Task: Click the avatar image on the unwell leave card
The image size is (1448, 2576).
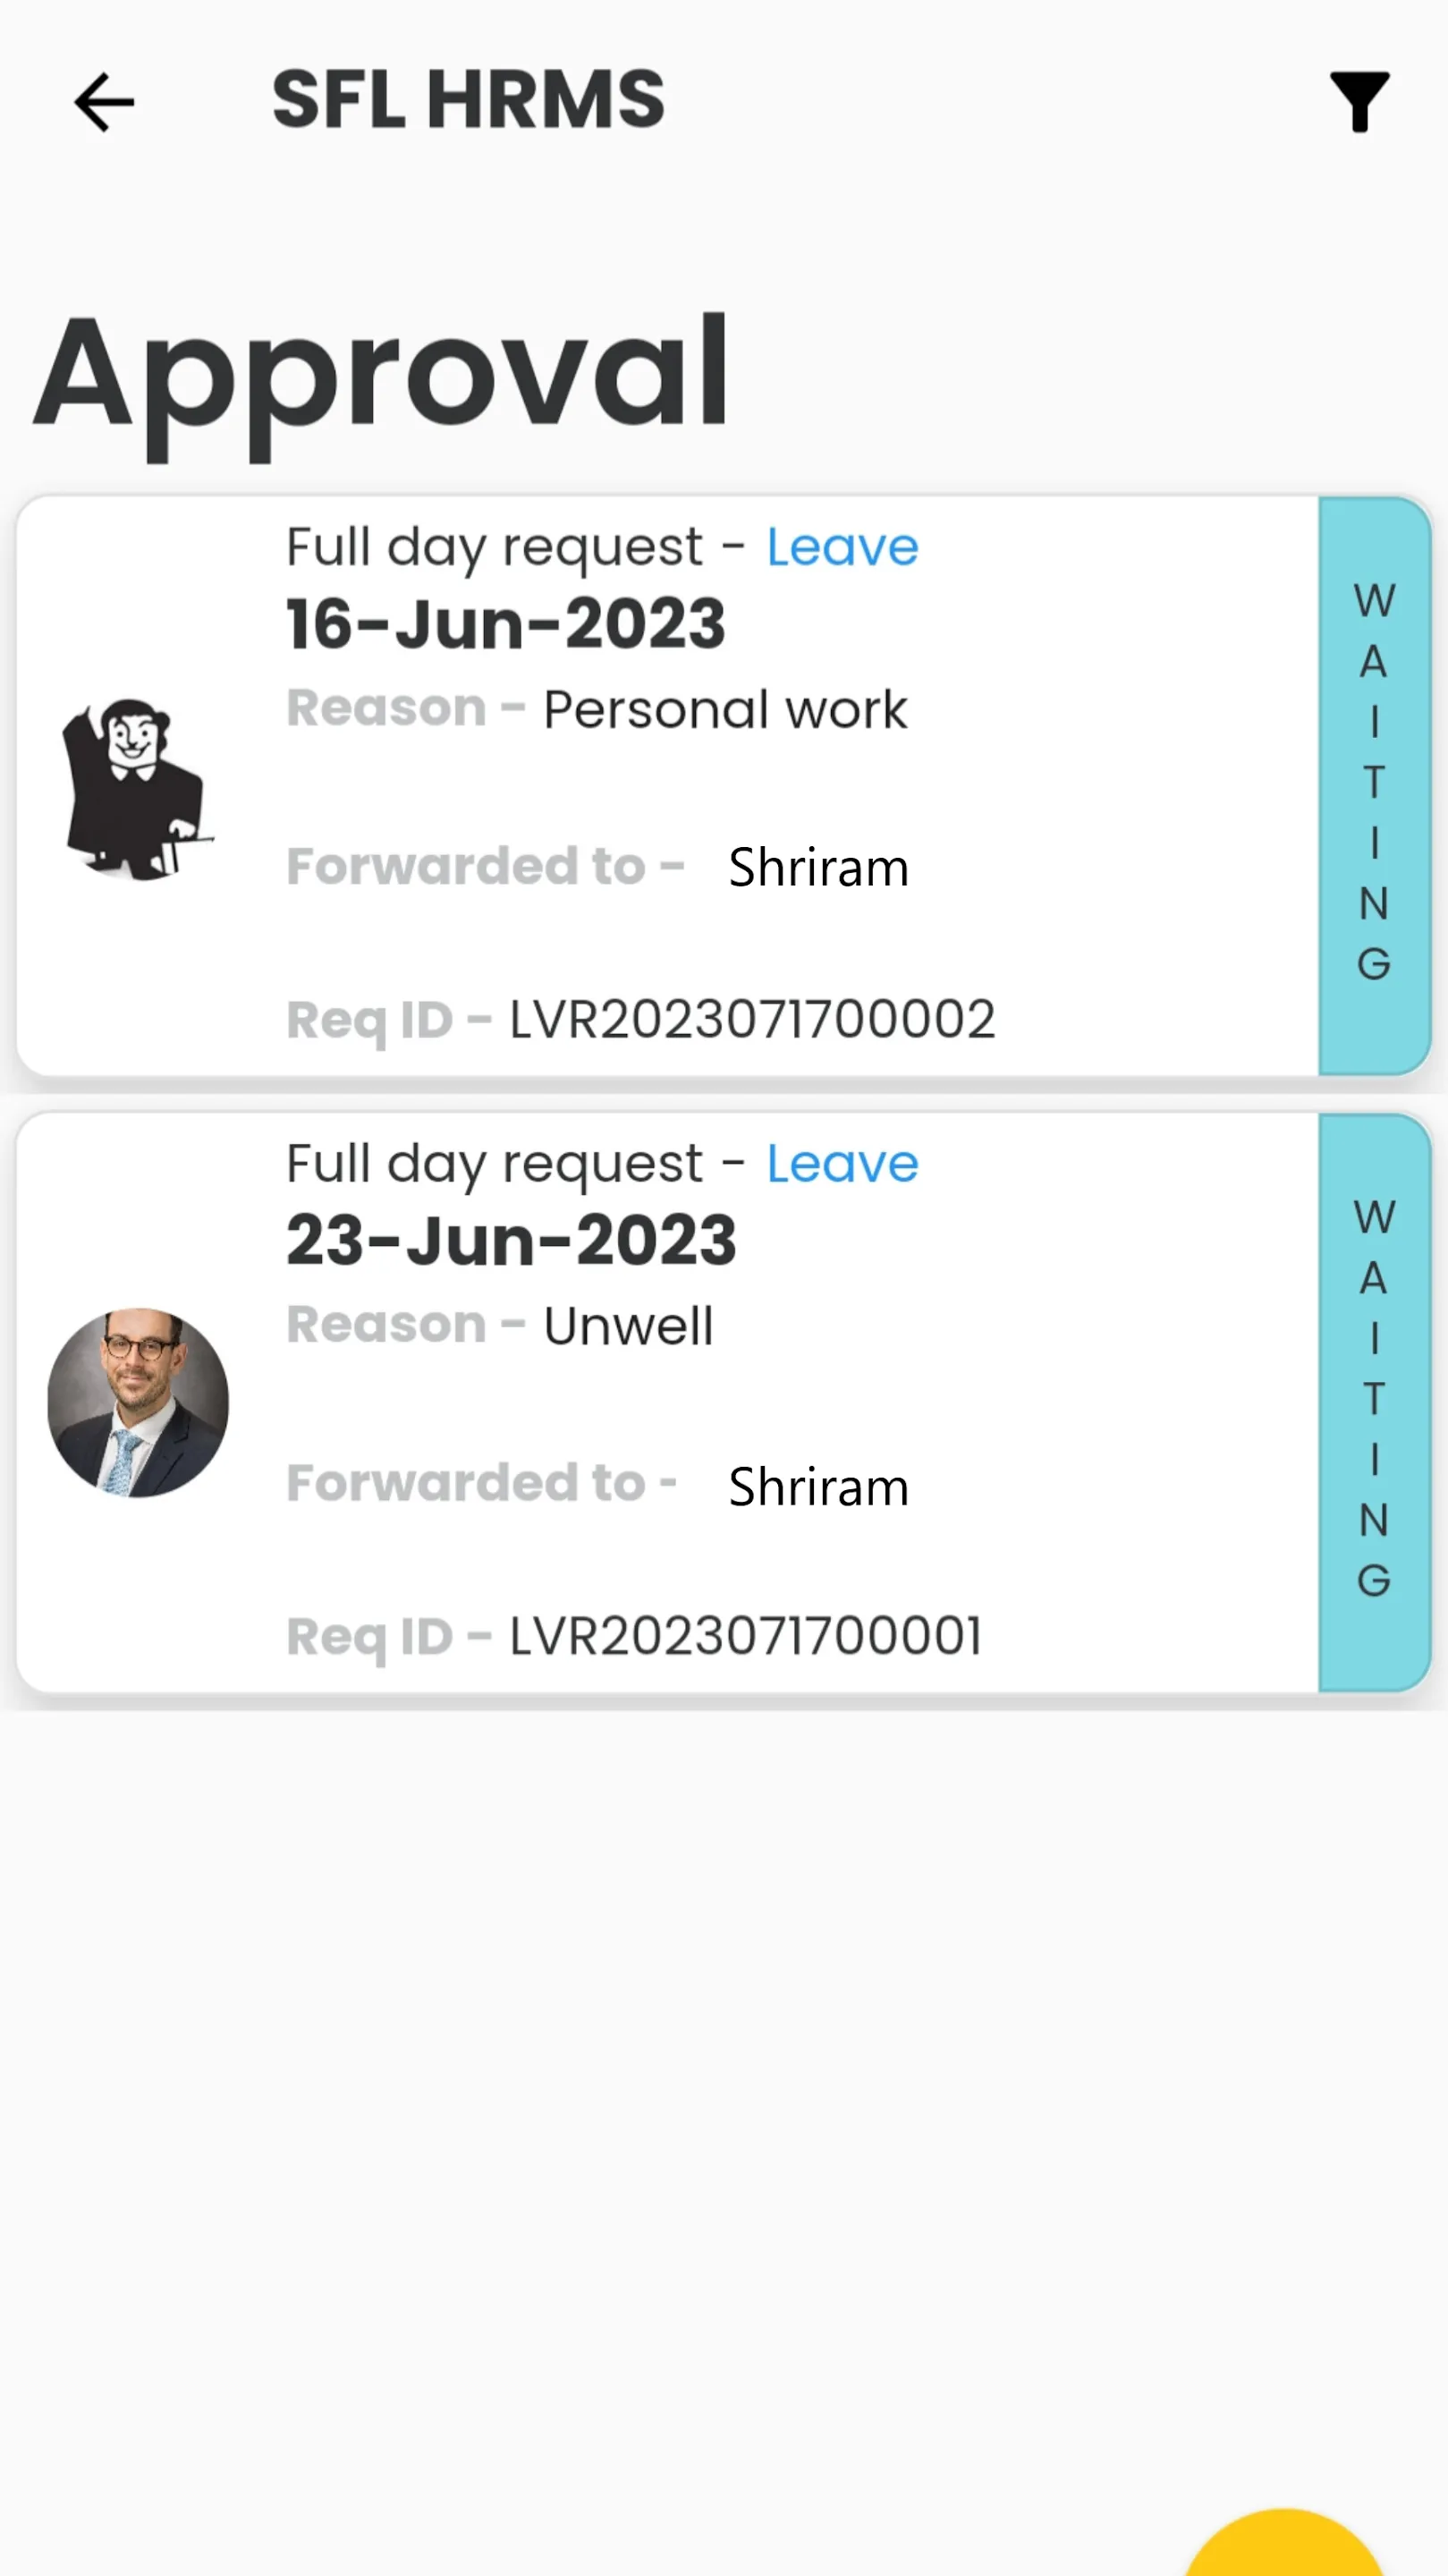Action: coord(137,1405)
